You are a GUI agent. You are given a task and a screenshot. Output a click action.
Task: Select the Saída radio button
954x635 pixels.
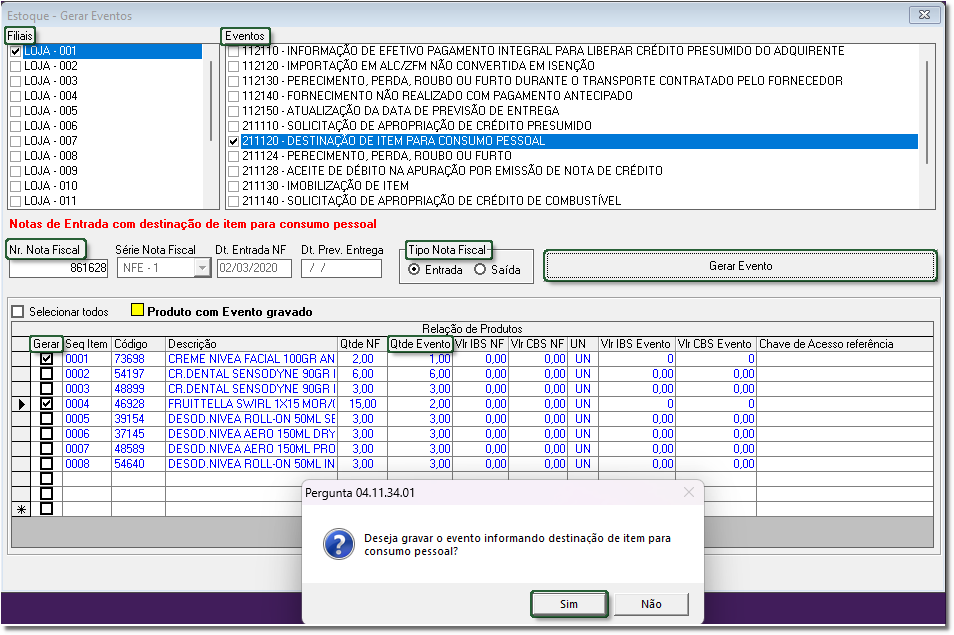point(480,269)
